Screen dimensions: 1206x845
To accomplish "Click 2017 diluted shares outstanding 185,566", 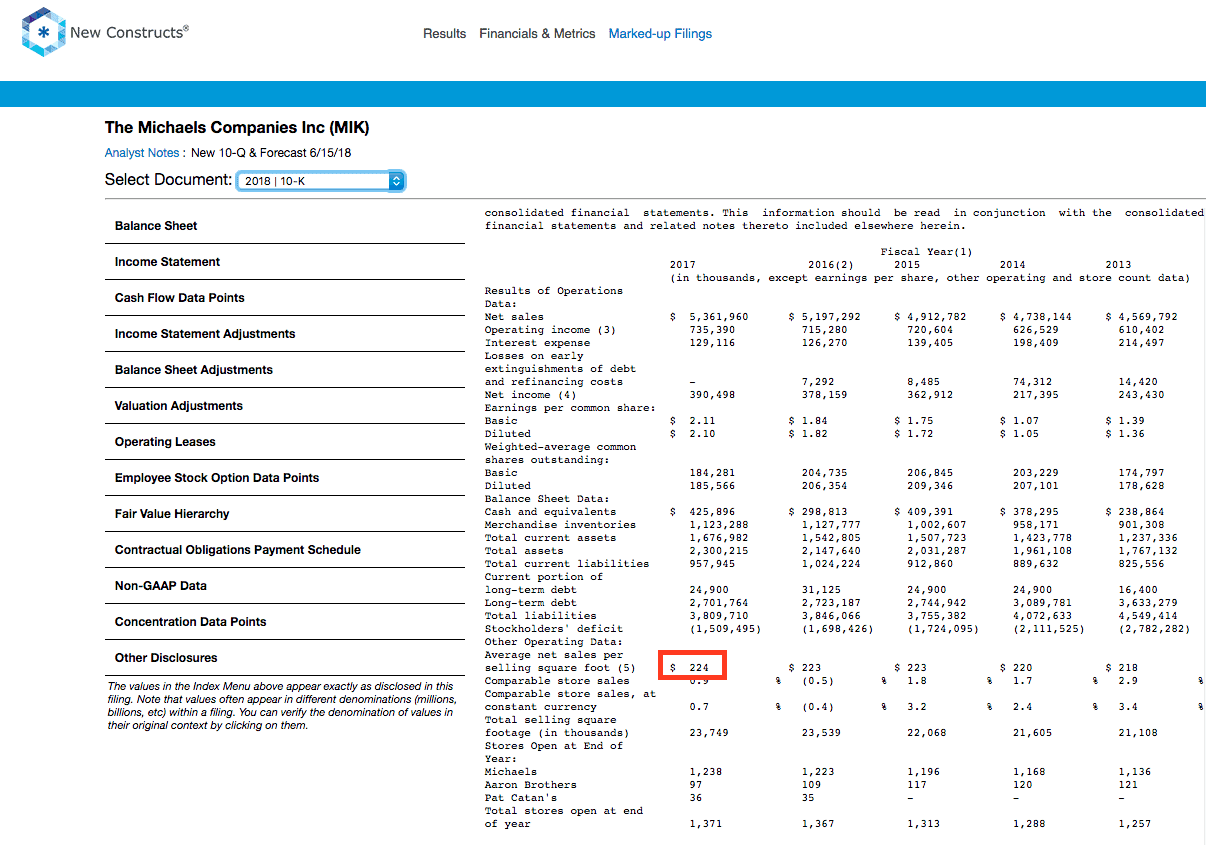I will click(712, 486).
